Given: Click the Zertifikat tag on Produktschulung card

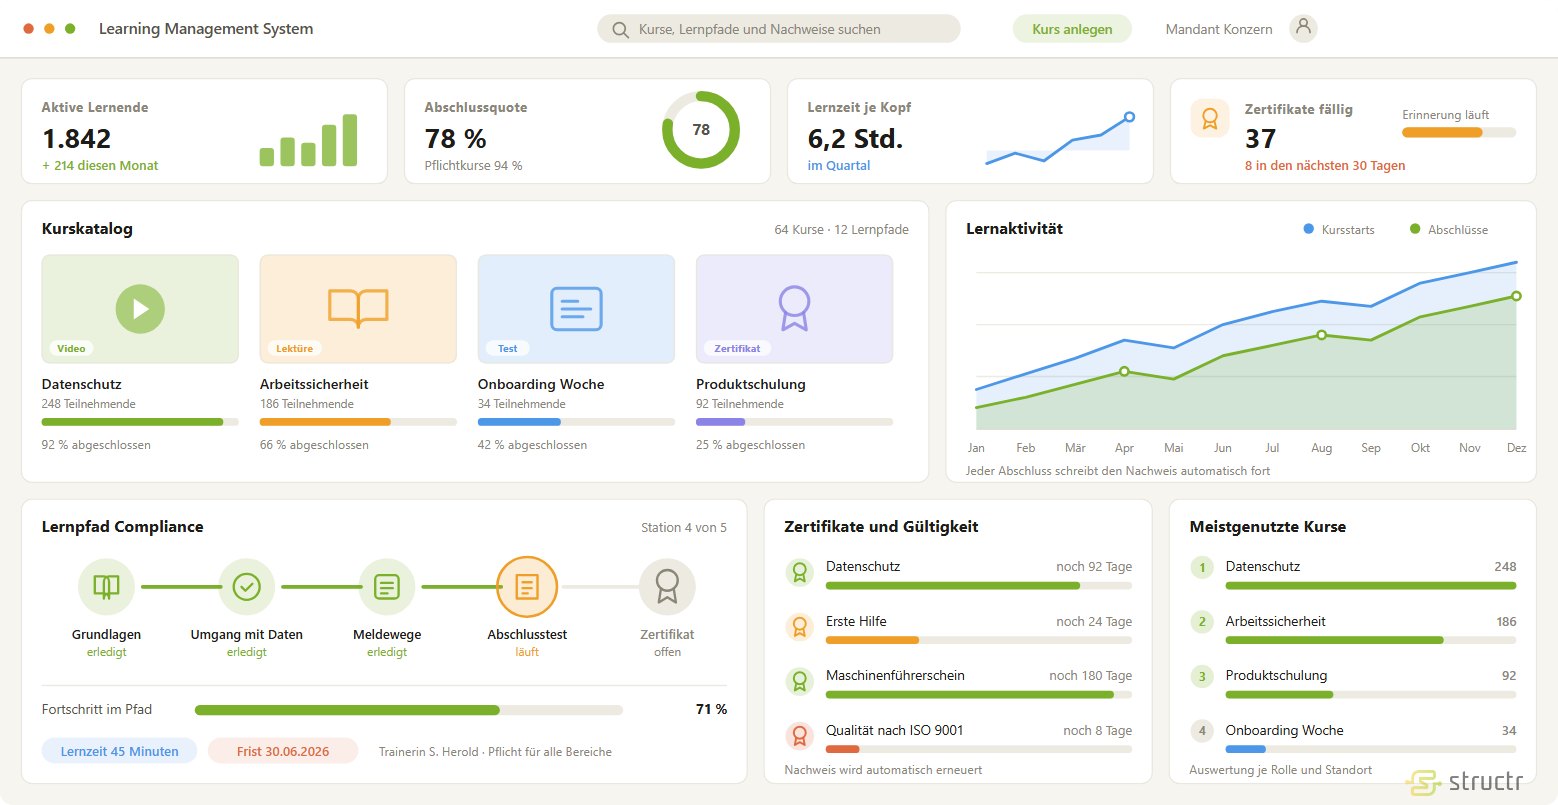Looking at the screenshot, I should (x=738, y=348).
